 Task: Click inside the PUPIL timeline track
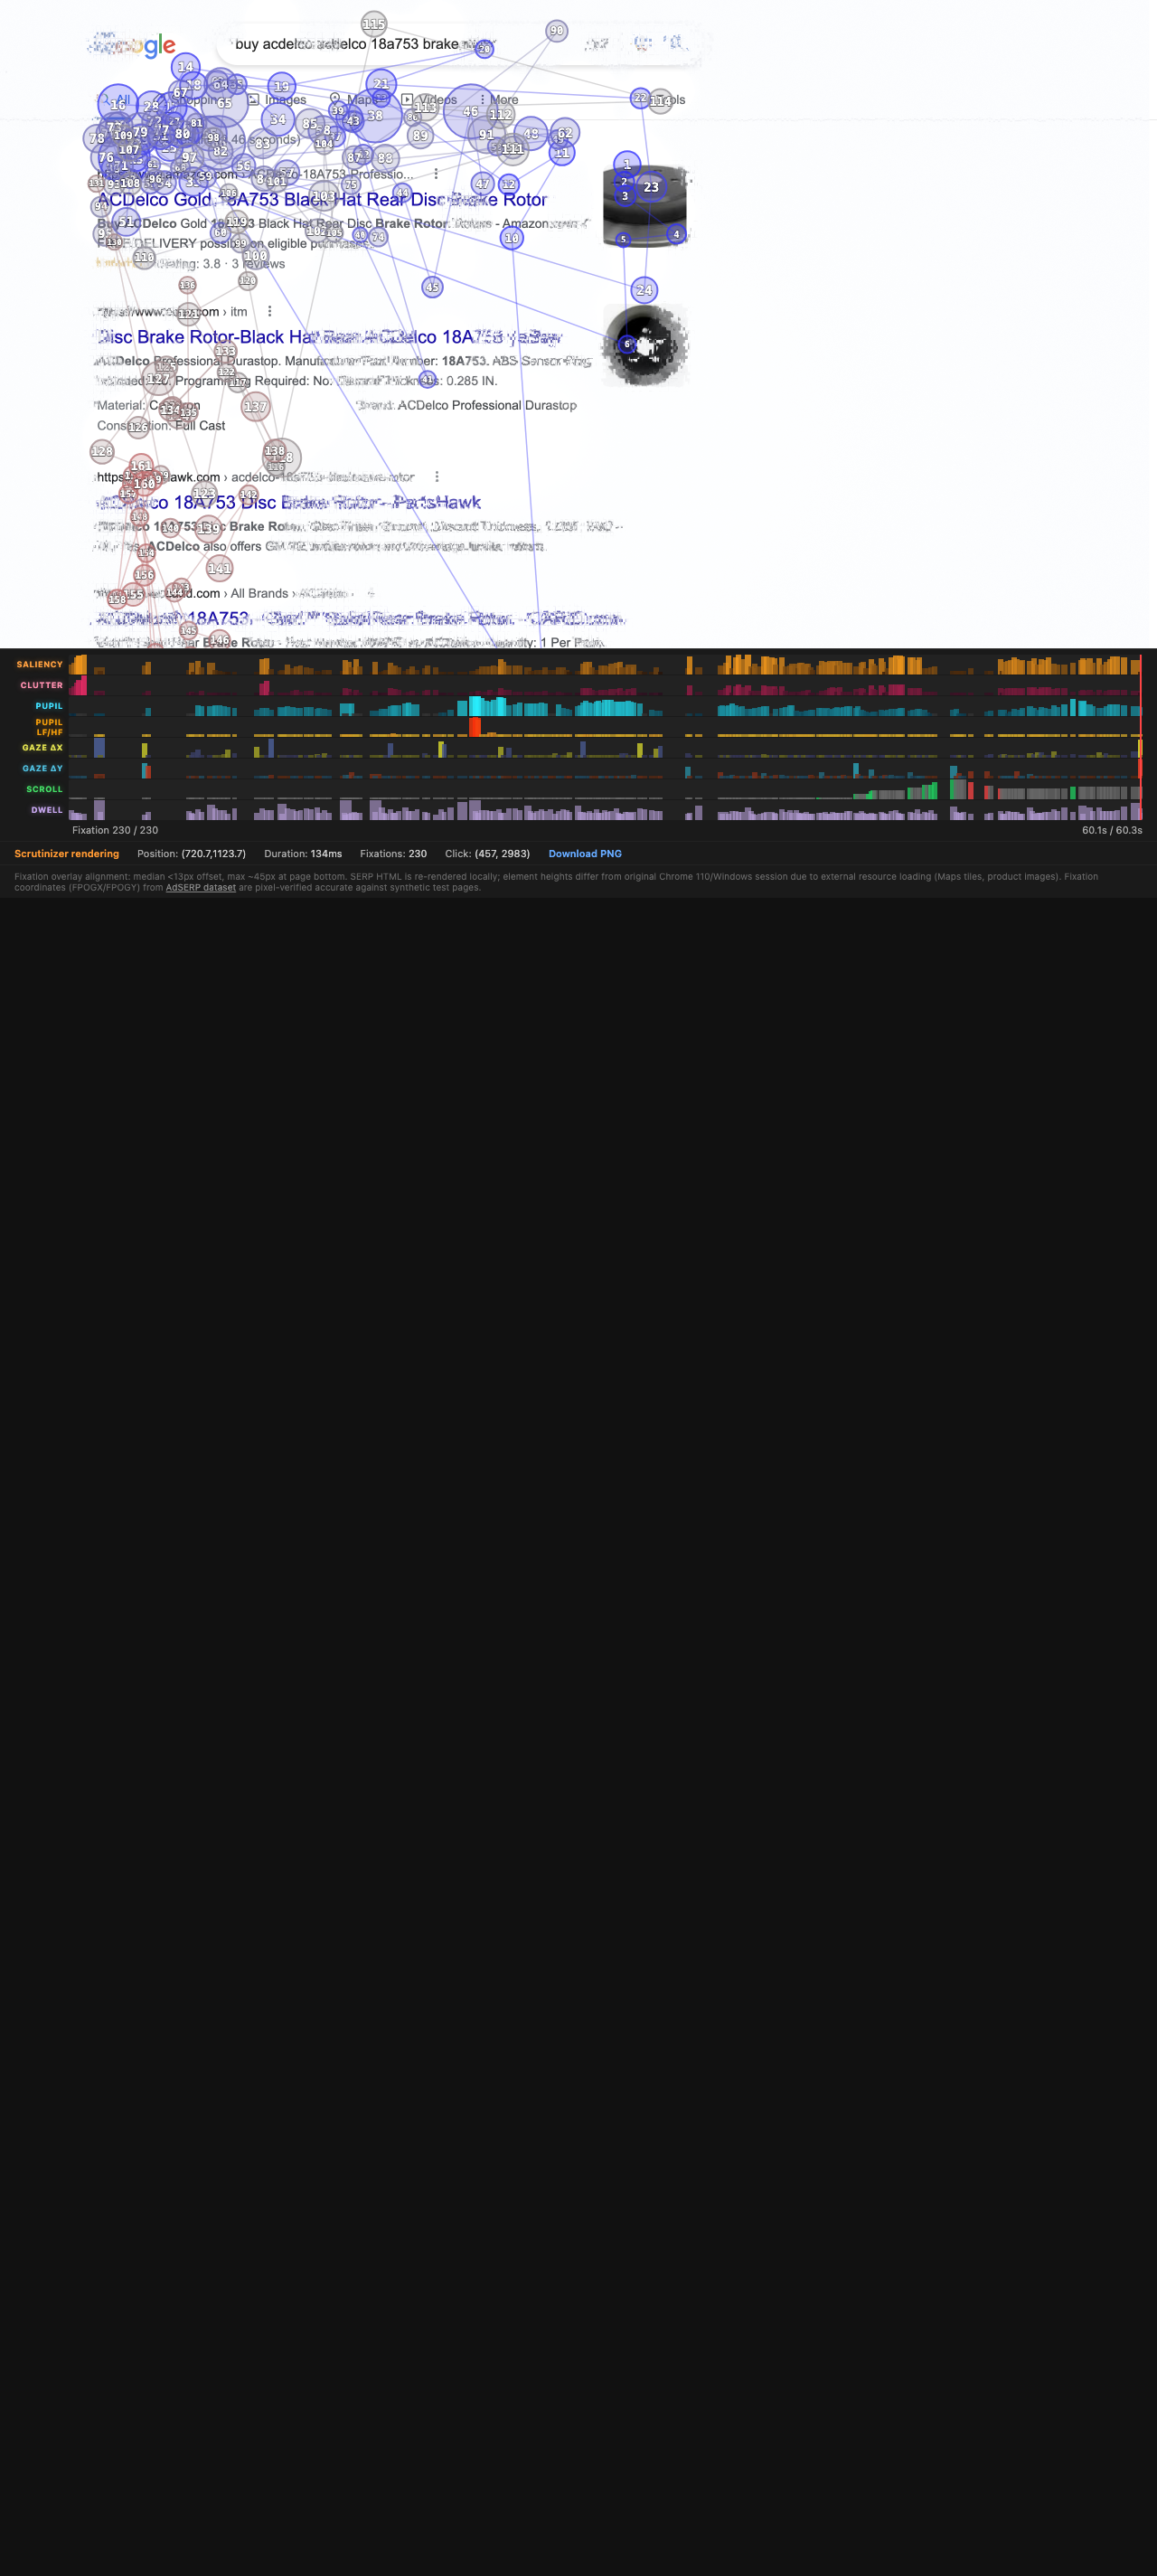pos(600,707)
